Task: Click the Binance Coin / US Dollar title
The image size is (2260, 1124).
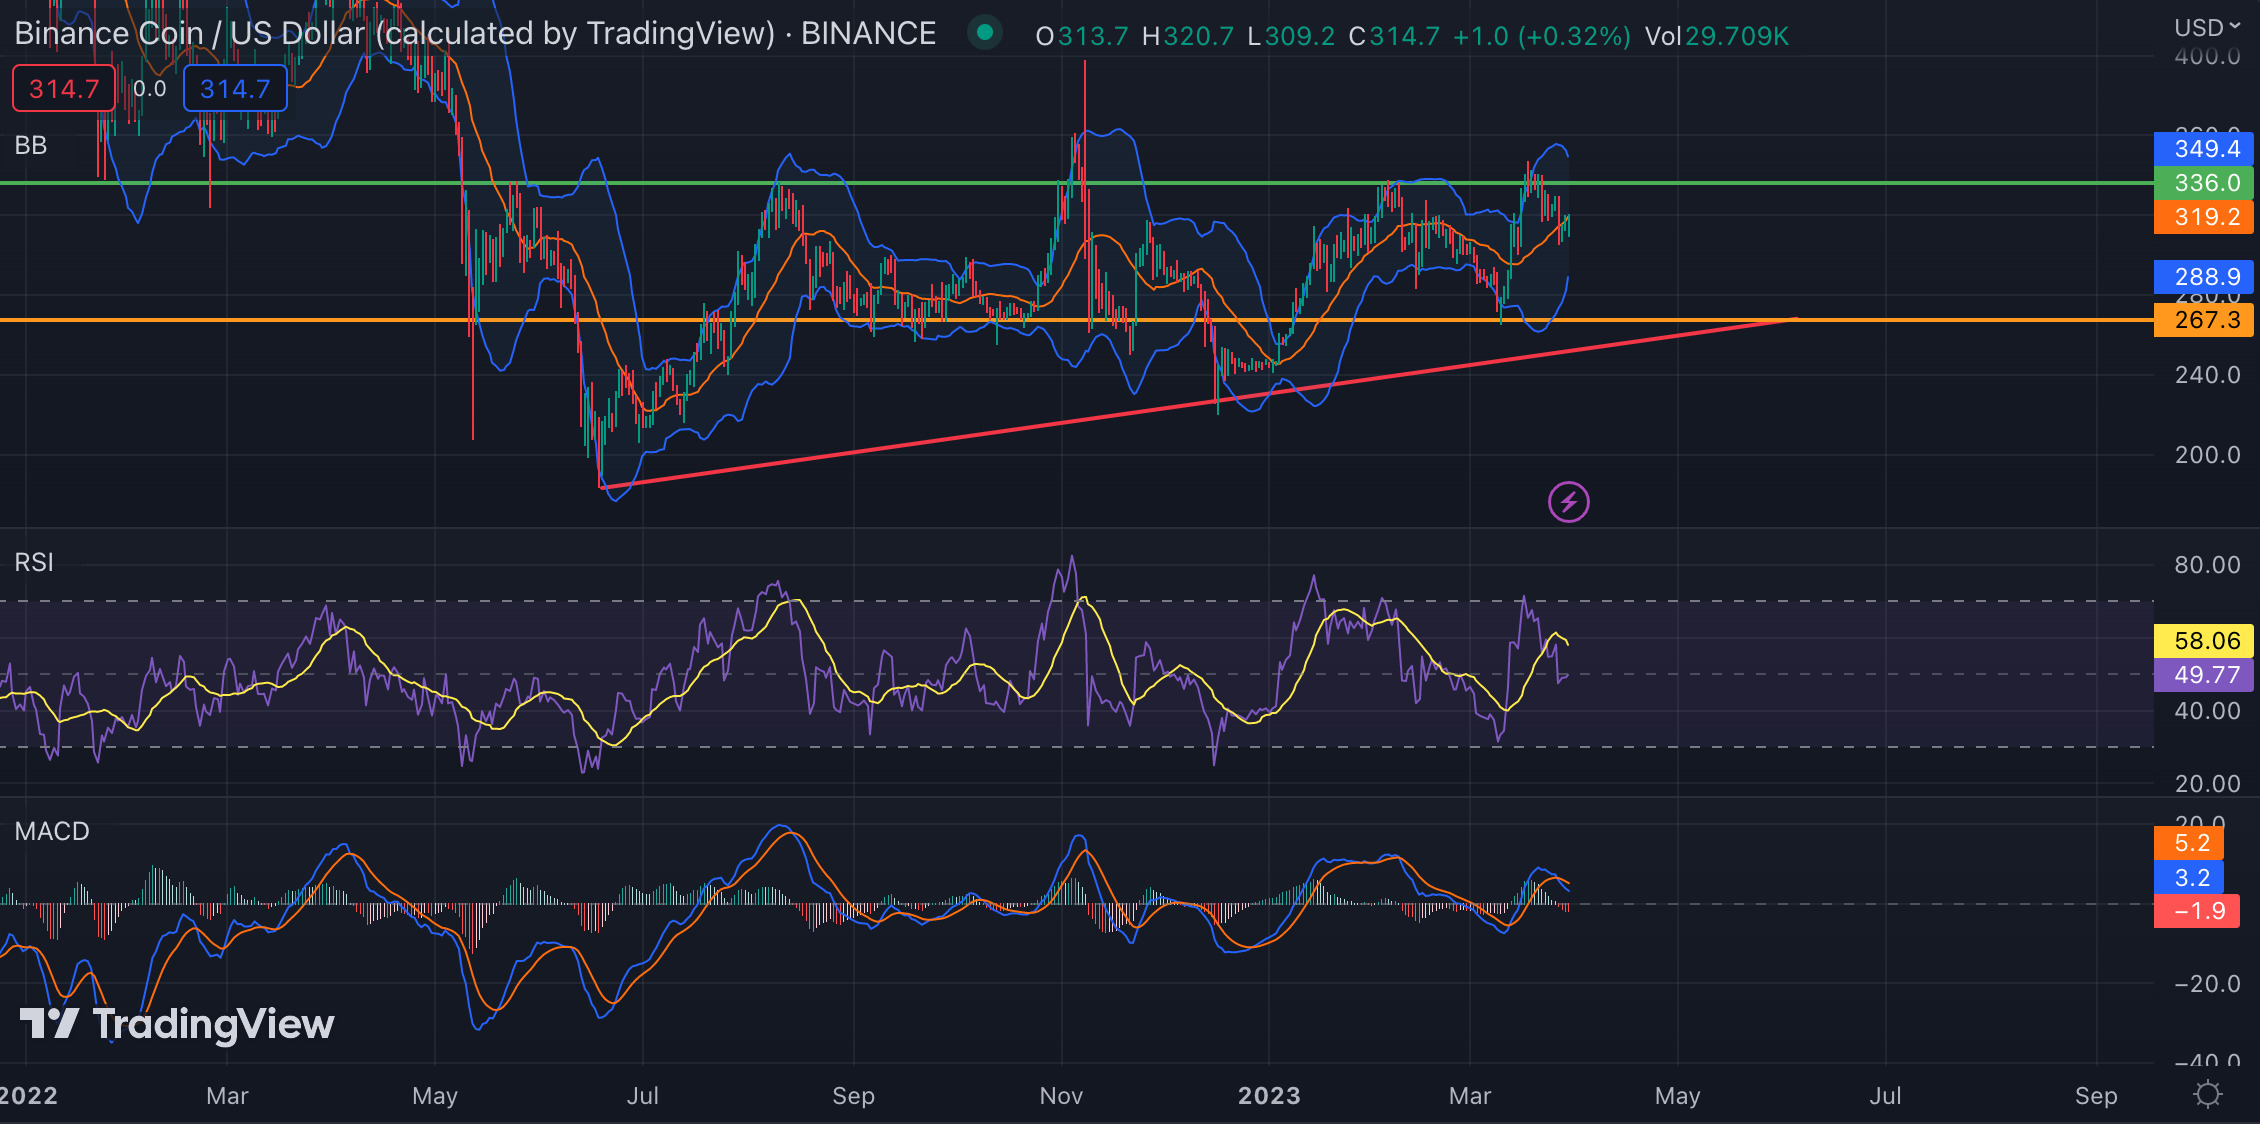Action: 475,34
